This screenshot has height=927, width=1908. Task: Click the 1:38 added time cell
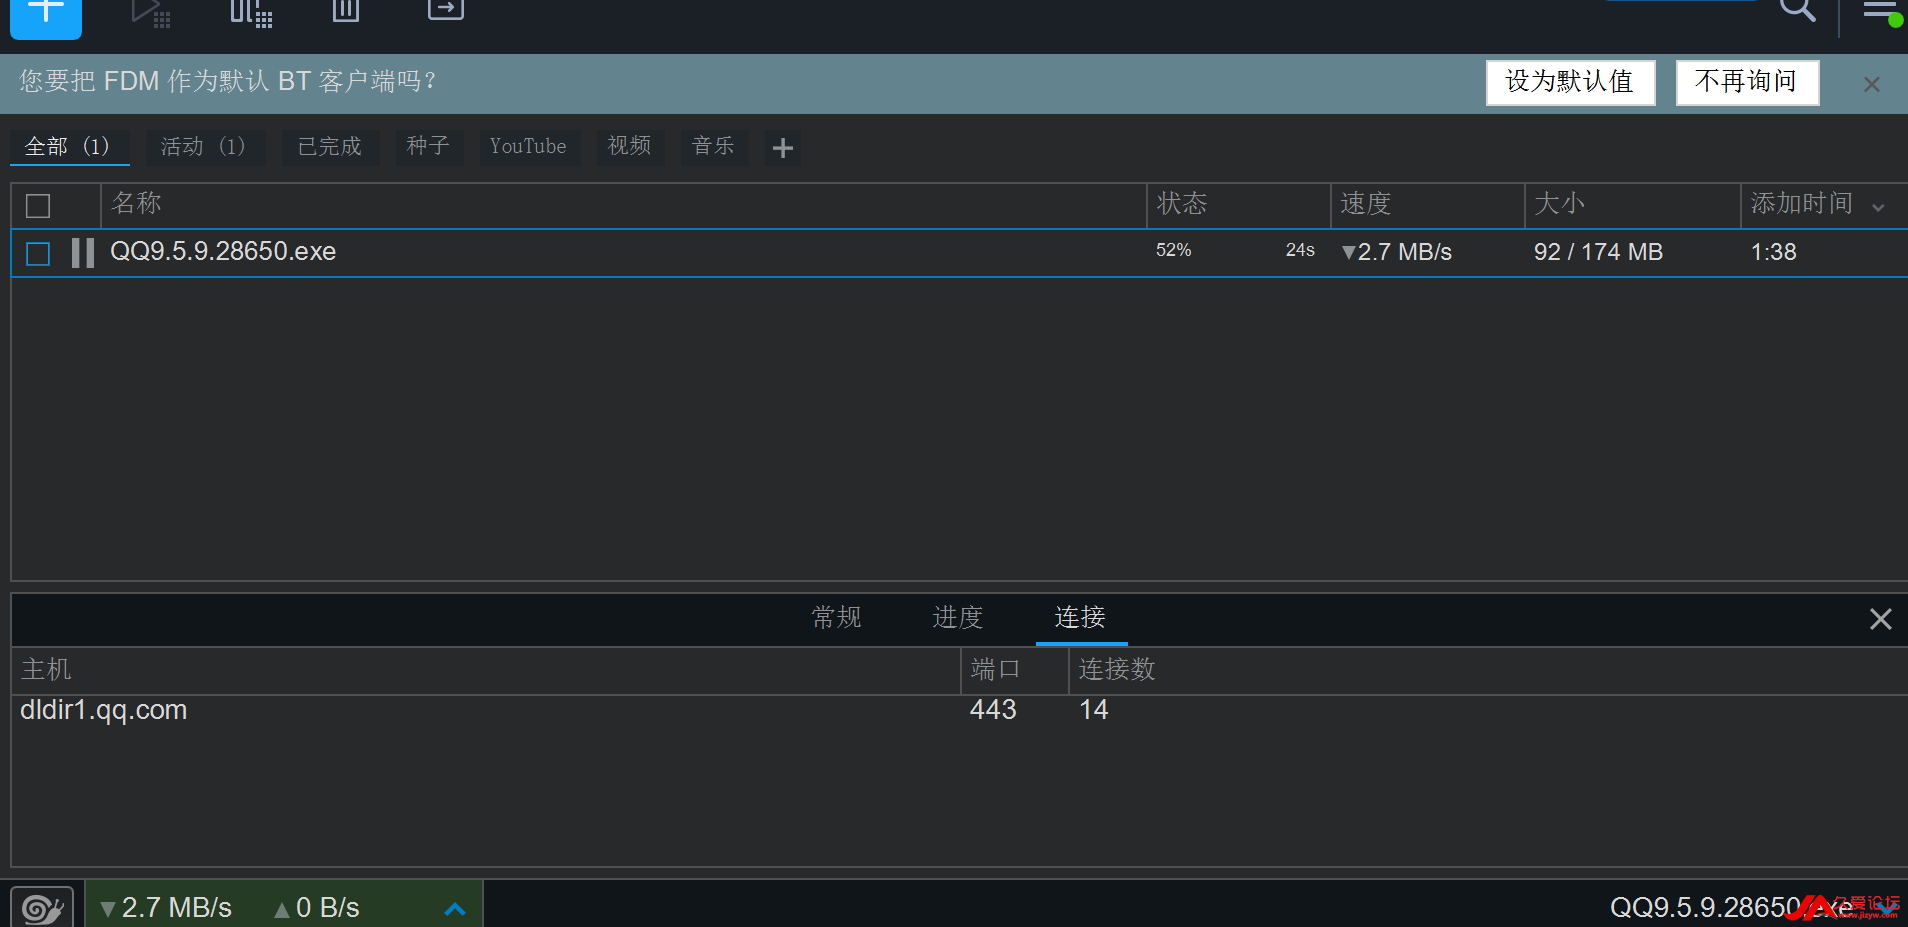click(1773, 252)
